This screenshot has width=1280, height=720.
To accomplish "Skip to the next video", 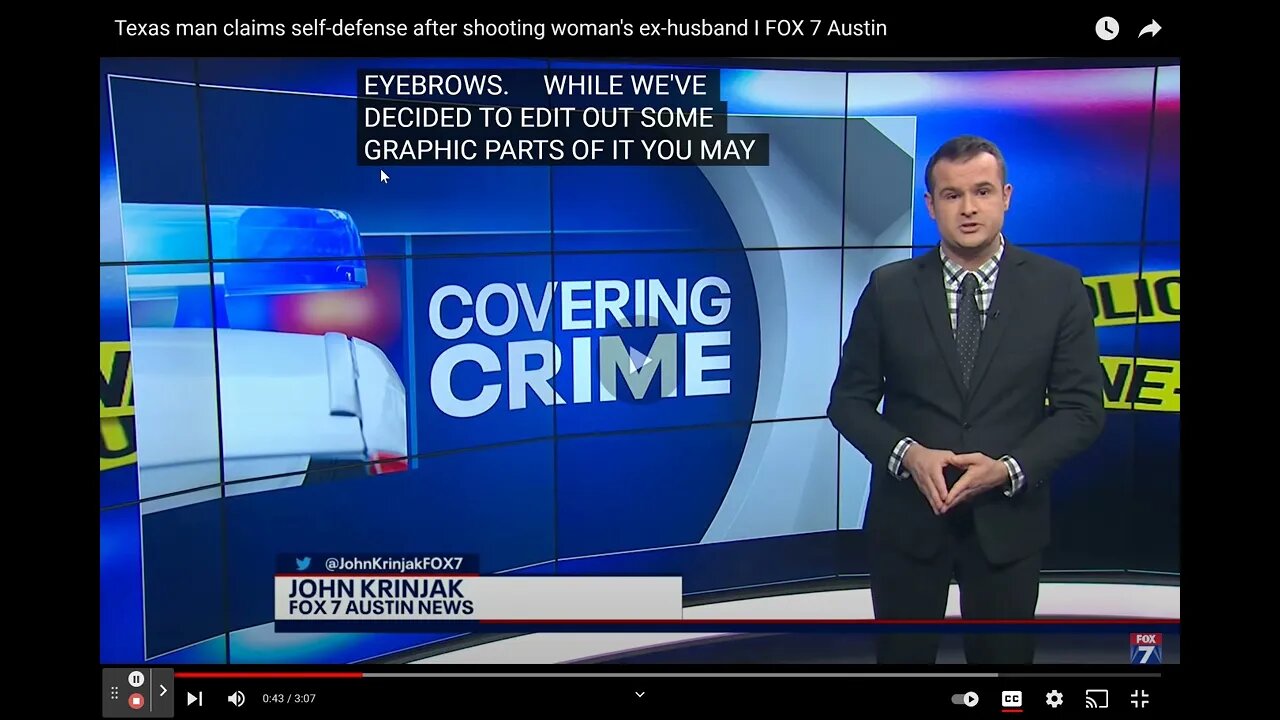I will (195, 699).
